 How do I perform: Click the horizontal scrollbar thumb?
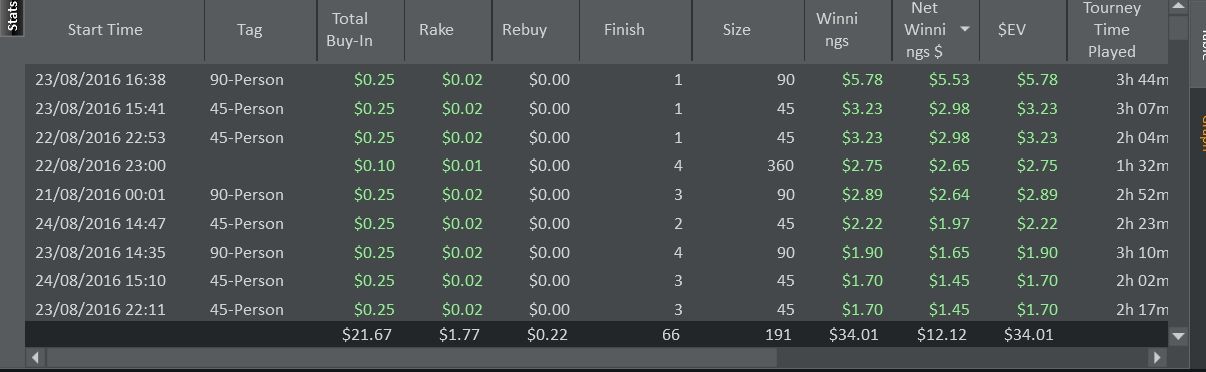click(x=411, y=357)
